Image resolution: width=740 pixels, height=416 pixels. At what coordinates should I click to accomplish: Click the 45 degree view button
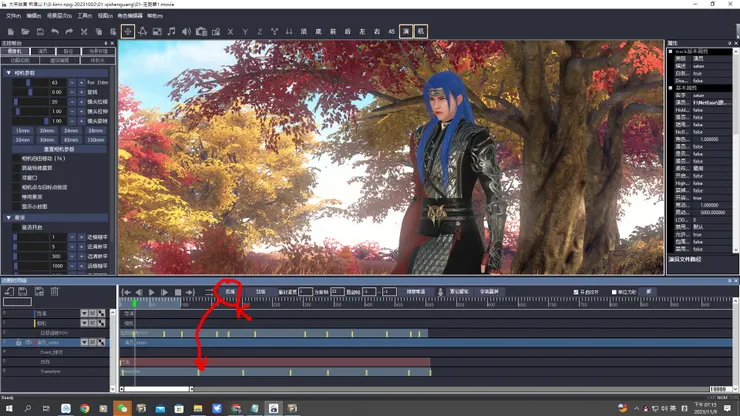coord(391,32)
